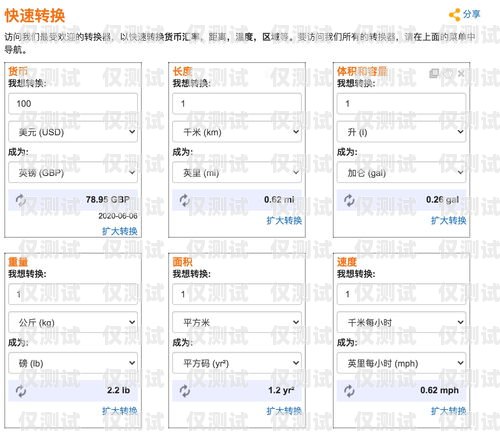500x439 pixels.
Task: Refresh the currency conversion result
Action: [x=21, y=200]
